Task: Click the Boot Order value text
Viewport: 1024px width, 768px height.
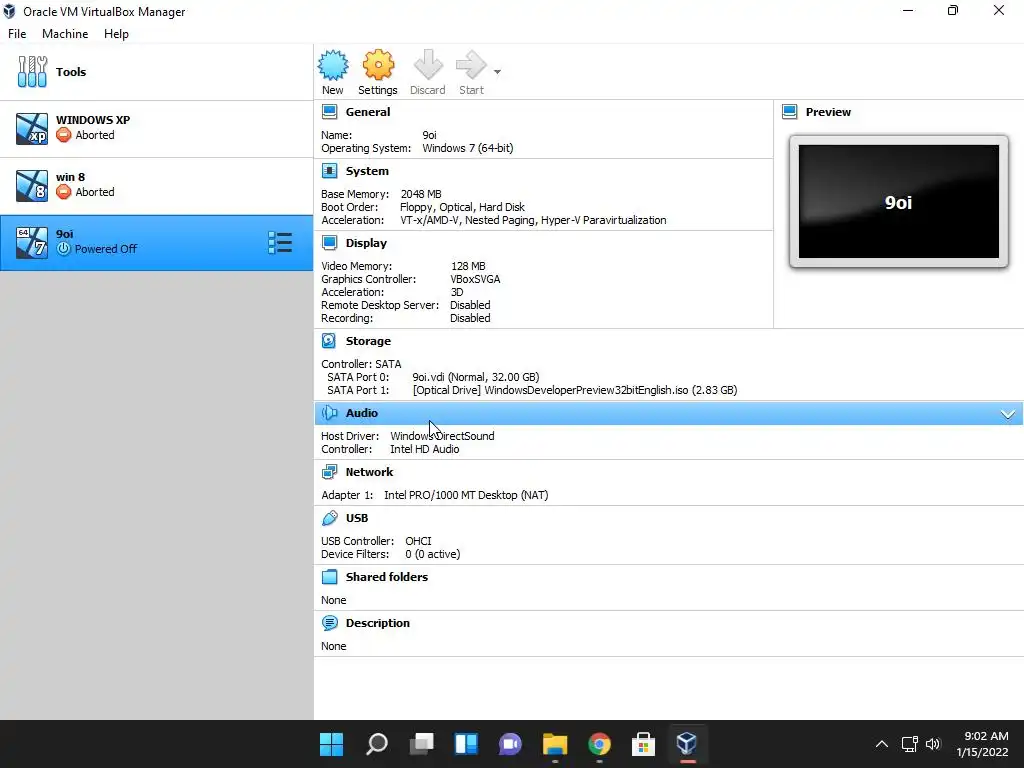Action: [x=462, y=207]
